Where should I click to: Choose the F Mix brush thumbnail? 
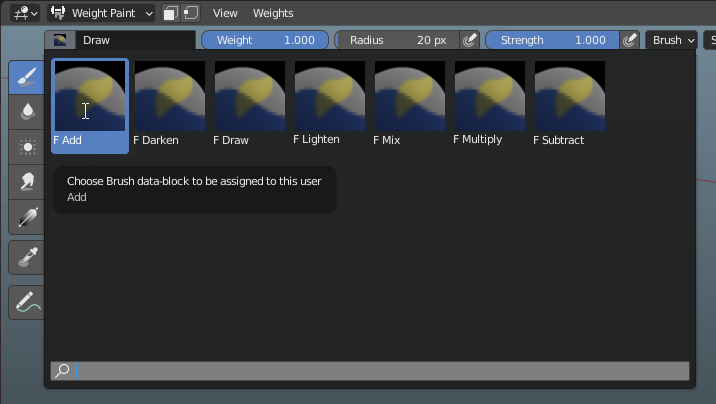point(410,106)
